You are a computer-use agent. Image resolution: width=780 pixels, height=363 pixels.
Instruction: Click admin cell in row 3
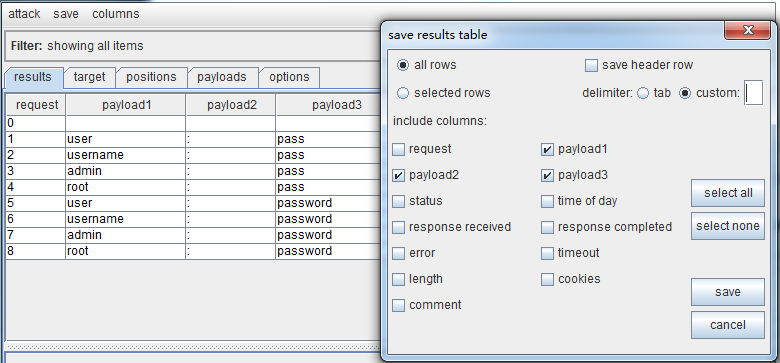tap(125, 171)
